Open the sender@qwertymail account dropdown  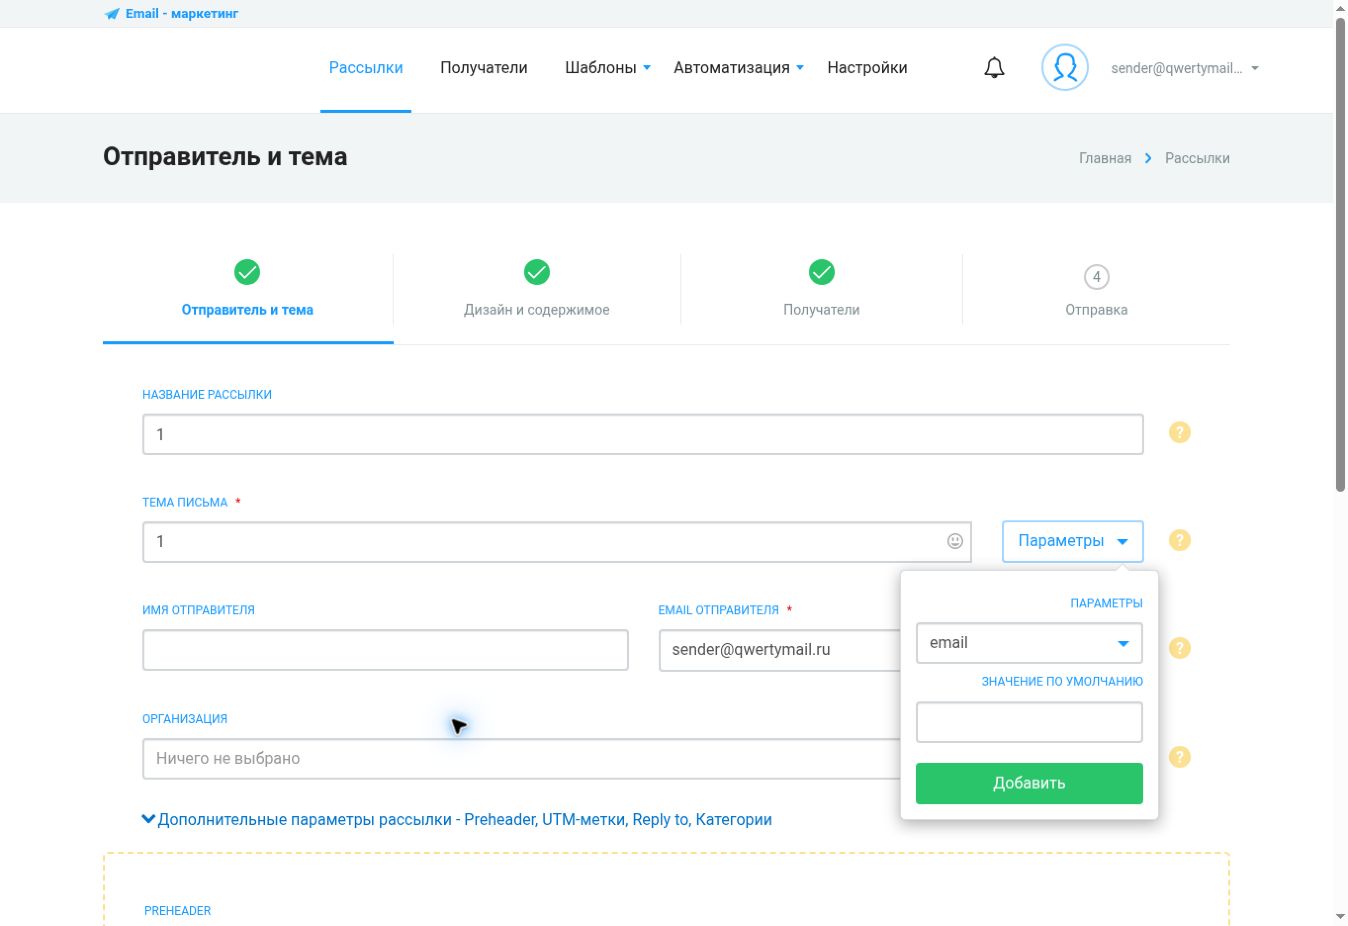[x=1185, y=68]
